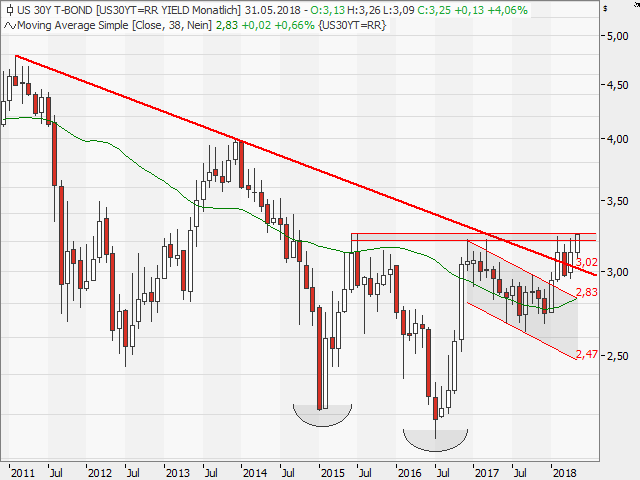Click the 2014 label on time axis

pyautogui.click(x=255, y=473)
